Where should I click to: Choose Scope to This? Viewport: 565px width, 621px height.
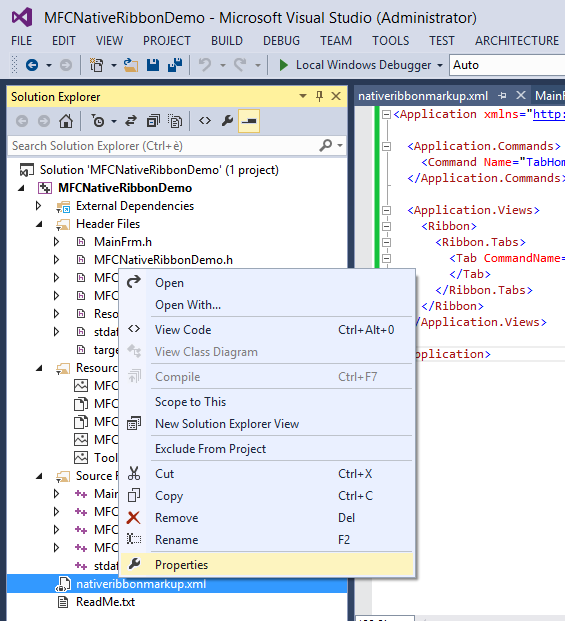coord(267,402)
